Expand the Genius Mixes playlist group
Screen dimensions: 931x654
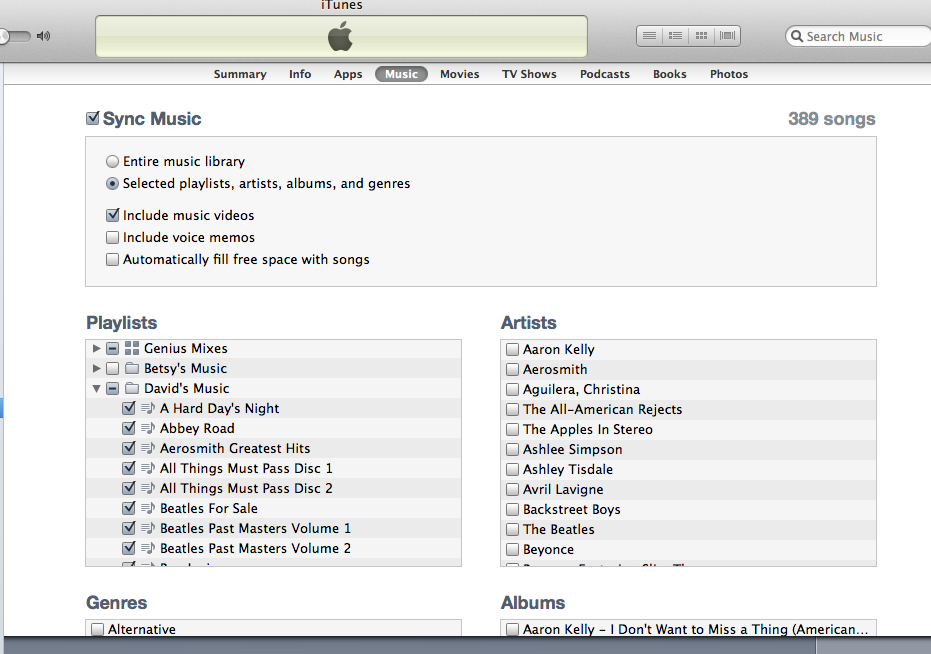tap(96, 349)
